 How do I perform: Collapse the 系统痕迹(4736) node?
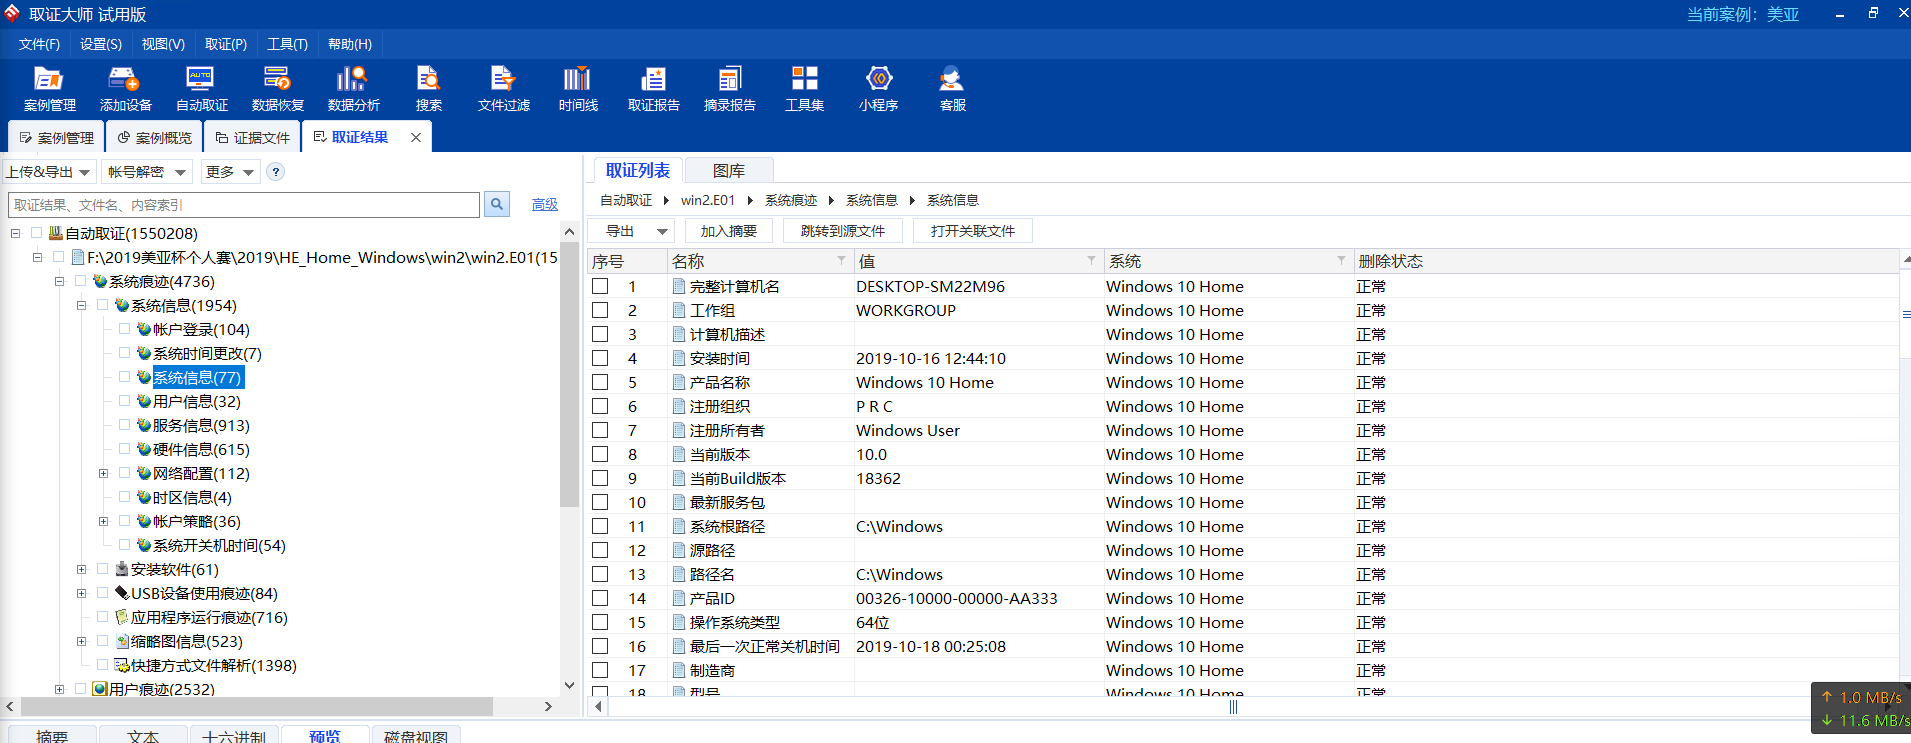point(59,281)
